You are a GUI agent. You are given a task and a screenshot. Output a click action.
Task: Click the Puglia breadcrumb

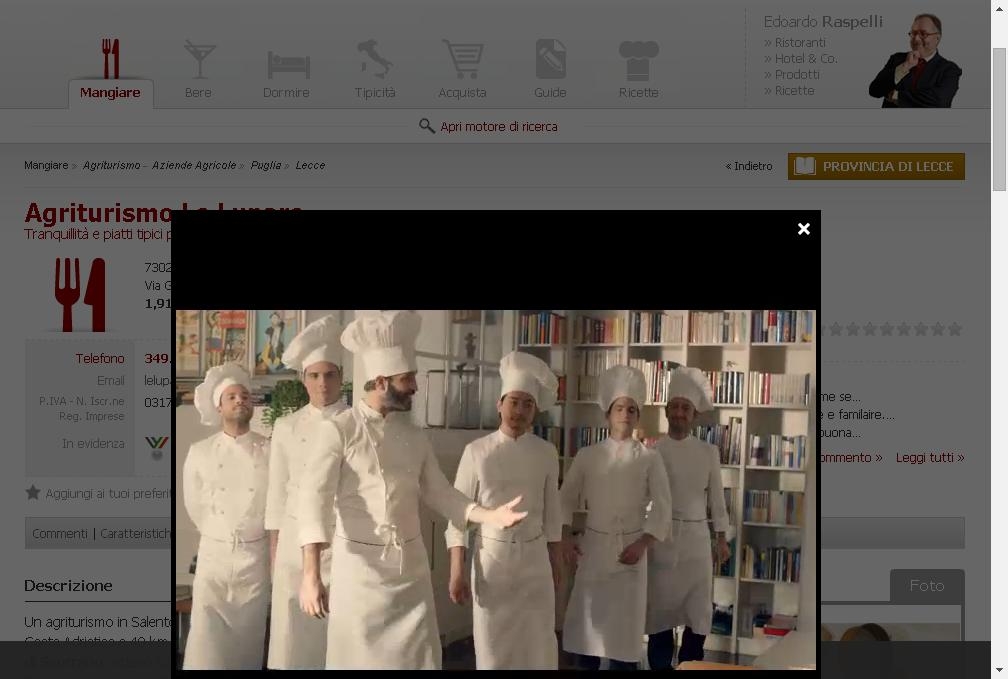click(266, 165)
